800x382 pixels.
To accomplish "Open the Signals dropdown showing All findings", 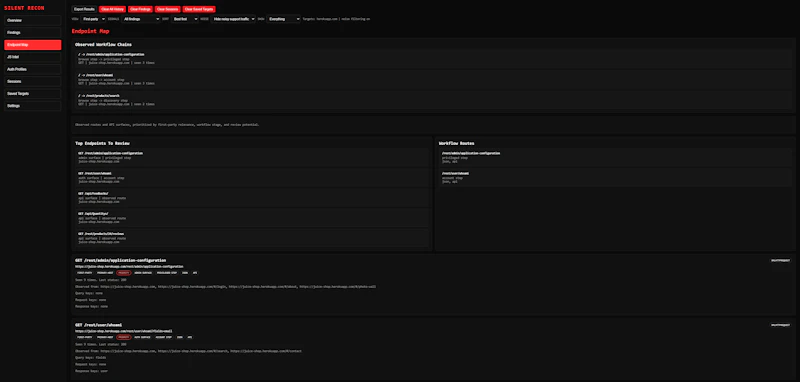I will pos(141,19).
